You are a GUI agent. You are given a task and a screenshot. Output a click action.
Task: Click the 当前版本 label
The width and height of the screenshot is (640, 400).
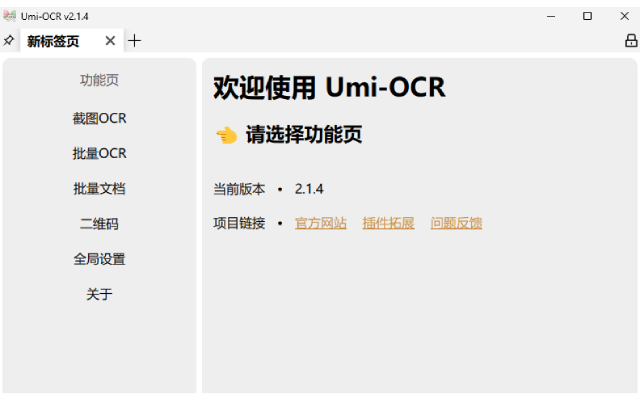[x=239, y=189]
